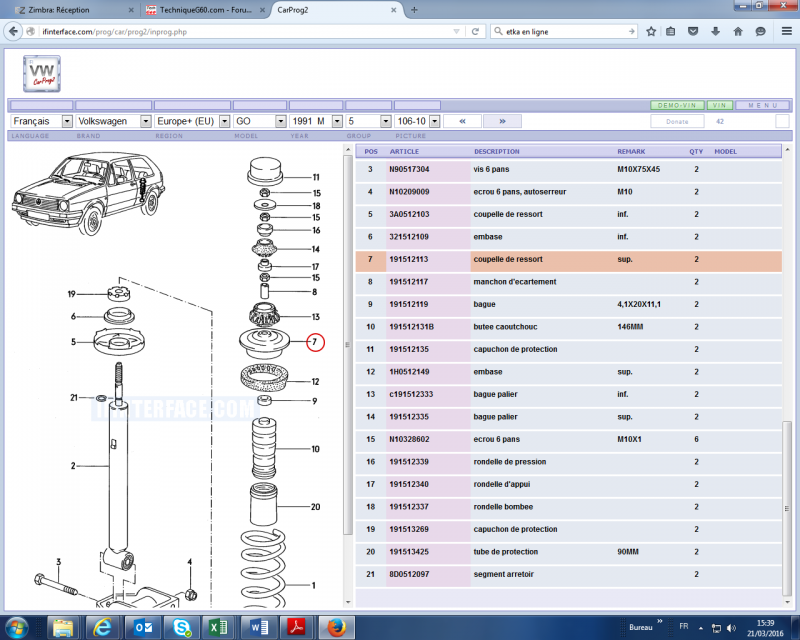Open the bookmarks list clipboard icon
This screenshot has height=640, width=800.
(671, 32)
